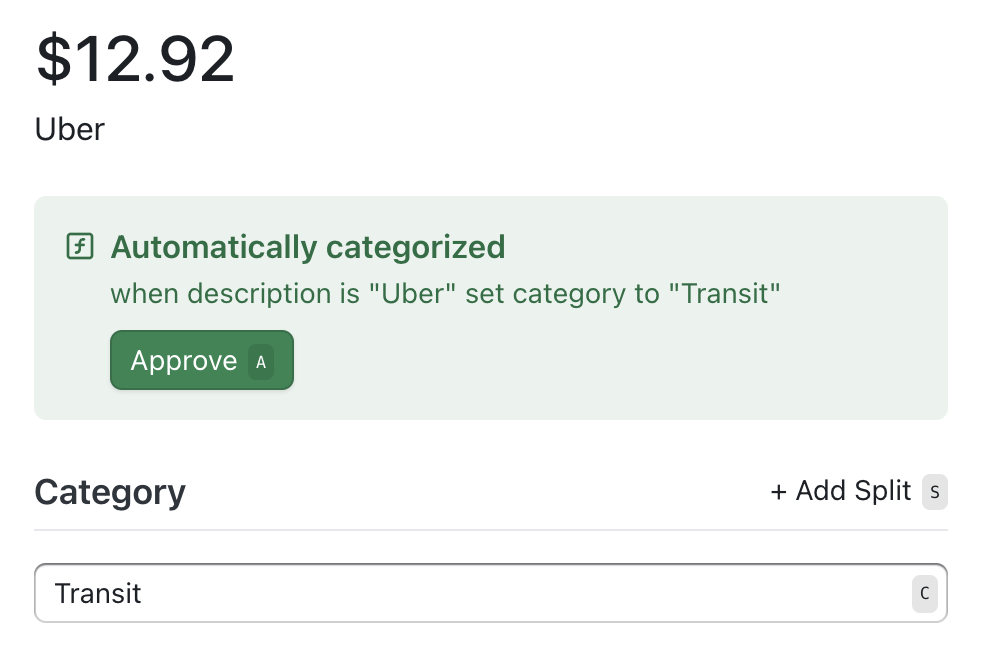Click the Transit category input field
Screen dimensions: 982x646
400,593
